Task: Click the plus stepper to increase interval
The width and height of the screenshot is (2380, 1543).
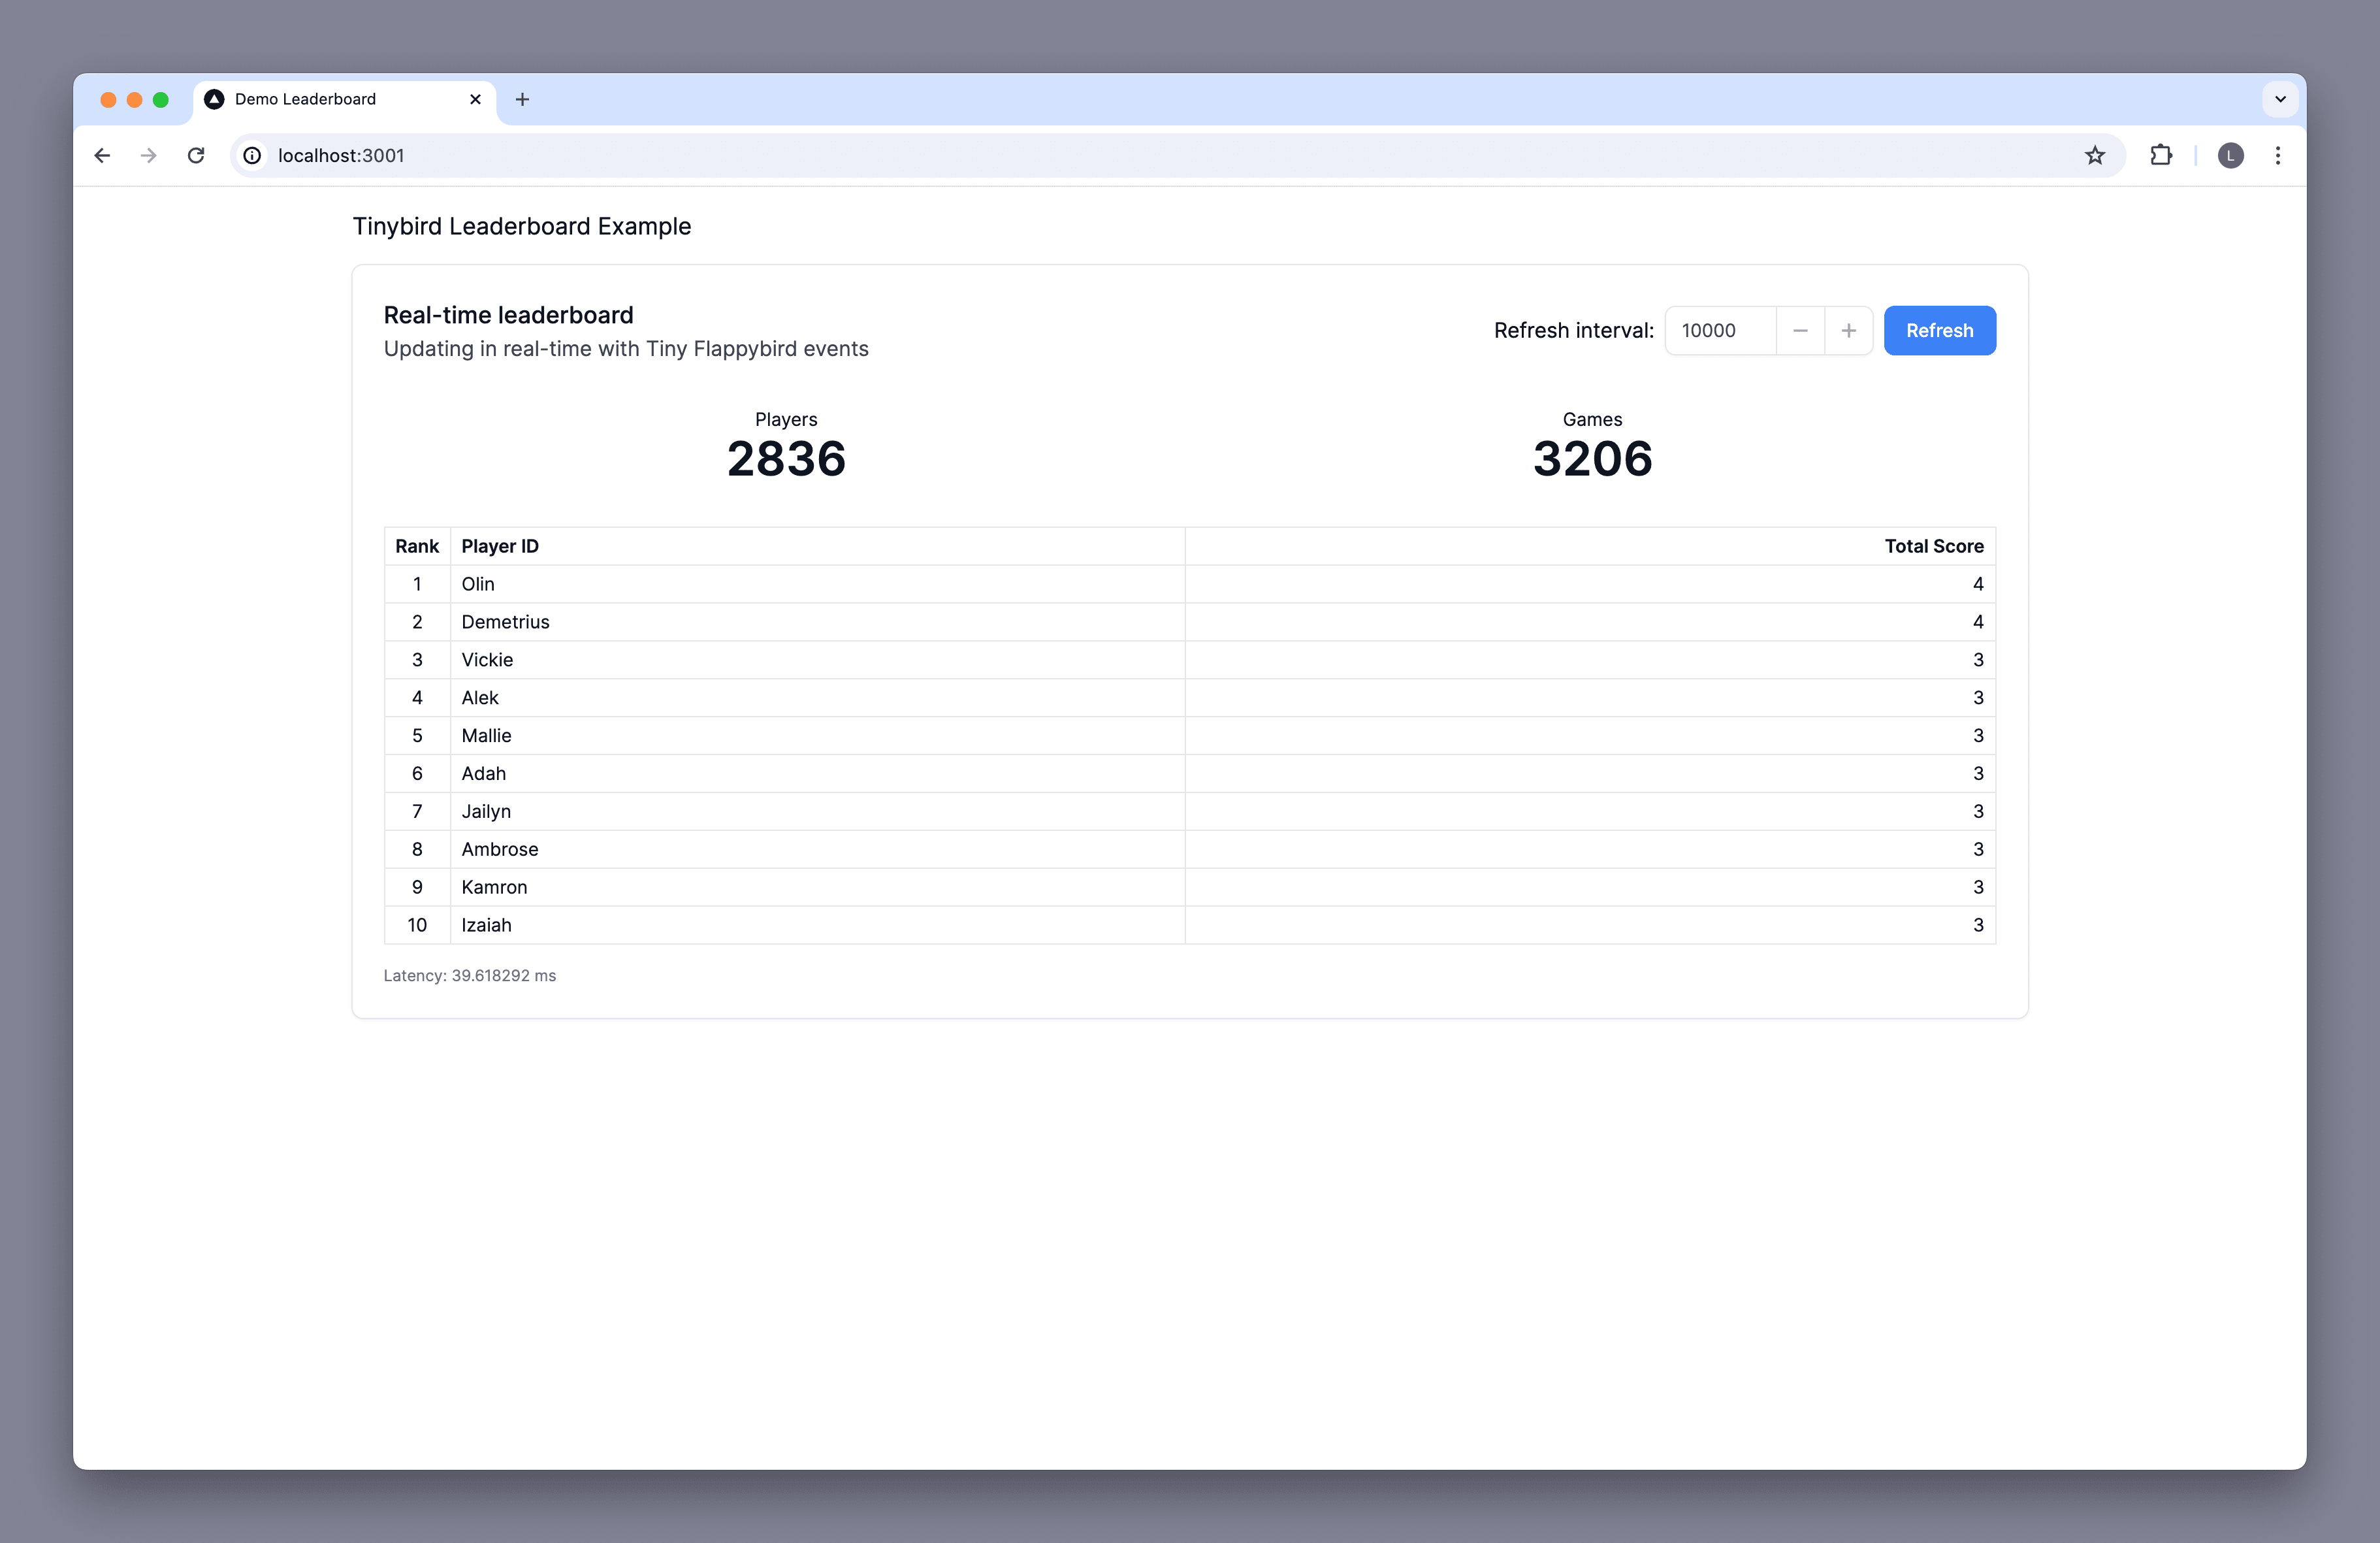Action: (1848, 330)
